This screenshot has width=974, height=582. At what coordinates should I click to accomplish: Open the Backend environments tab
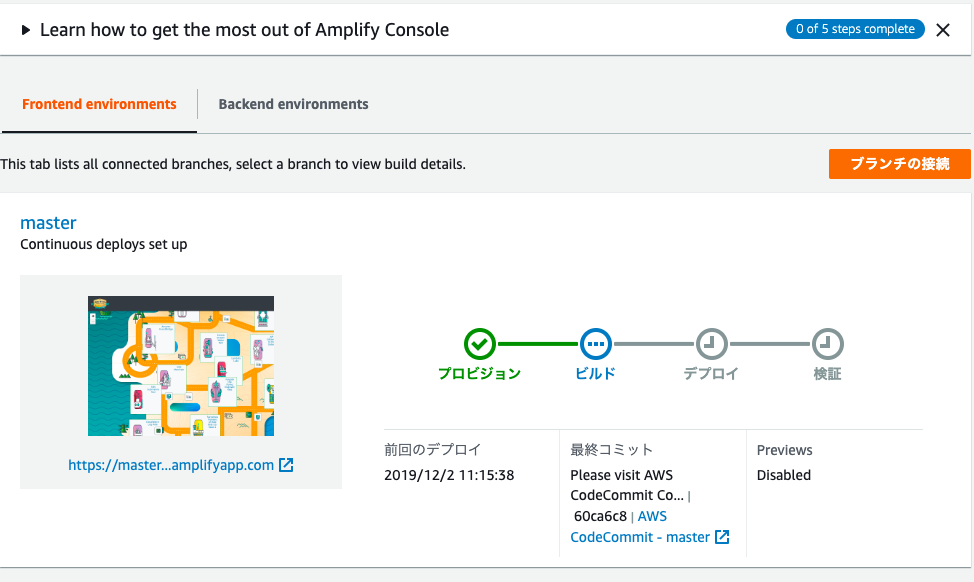click(x=293, y=104)
